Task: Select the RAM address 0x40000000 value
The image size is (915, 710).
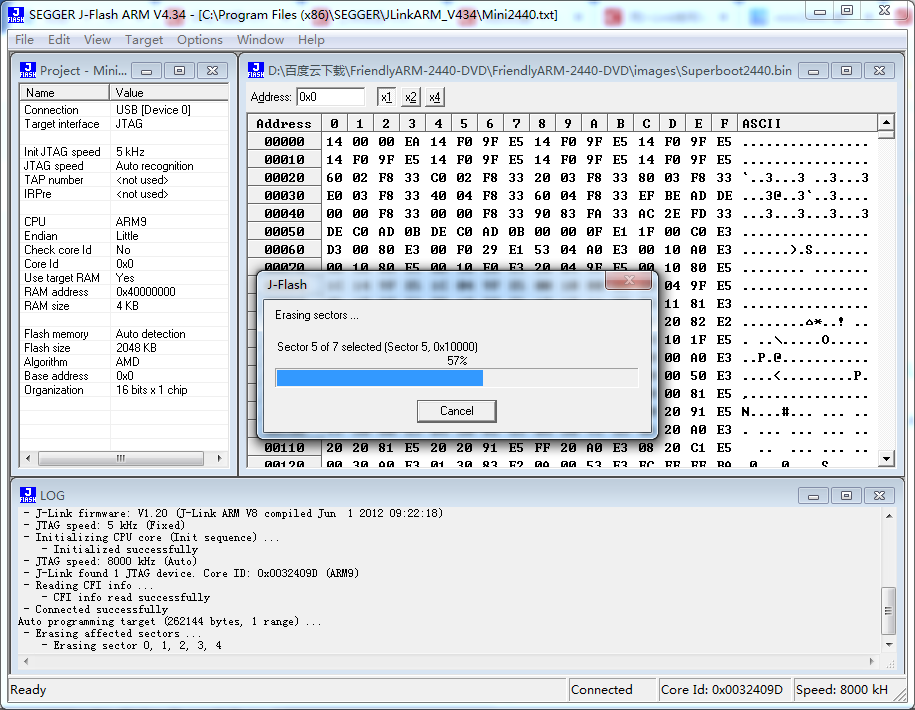Action: 146,292
